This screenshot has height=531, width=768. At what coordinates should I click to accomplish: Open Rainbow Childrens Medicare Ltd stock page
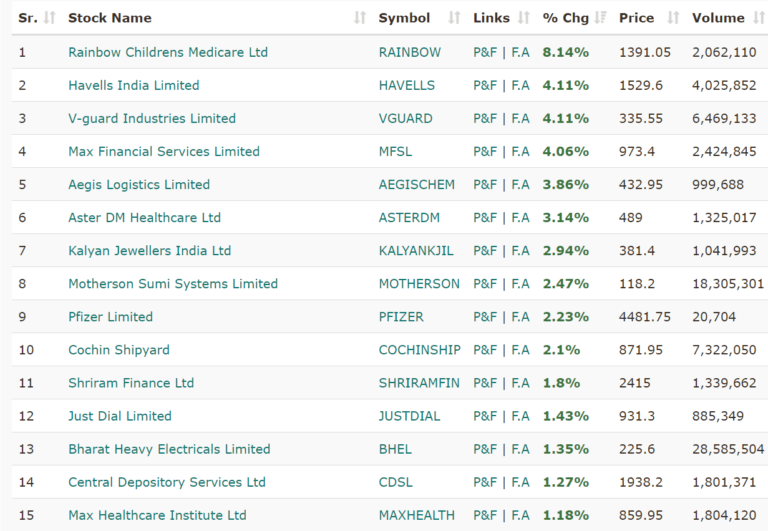click(168, 52)
